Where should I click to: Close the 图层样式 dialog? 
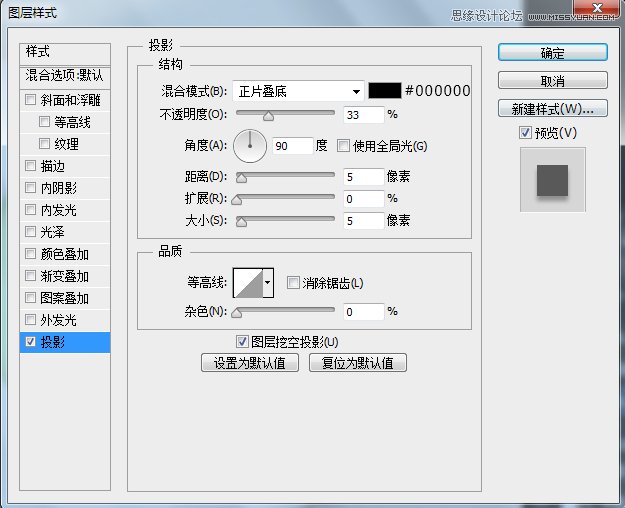597,8
